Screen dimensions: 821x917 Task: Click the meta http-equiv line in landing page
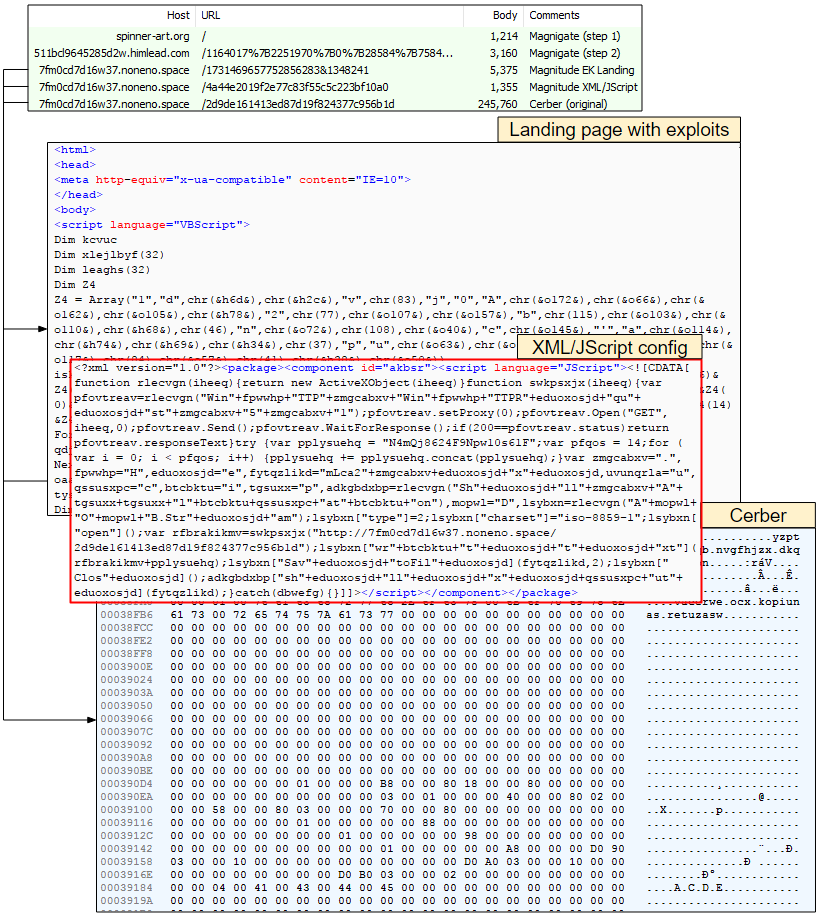[x=232, y=180]
